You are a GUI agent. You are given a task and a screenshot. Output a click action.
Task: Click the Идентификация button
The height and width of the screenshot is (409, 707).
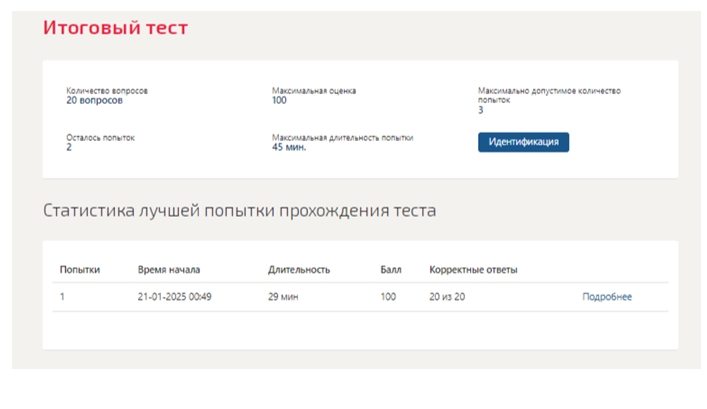pyautogui.click(x=523, y=142)
